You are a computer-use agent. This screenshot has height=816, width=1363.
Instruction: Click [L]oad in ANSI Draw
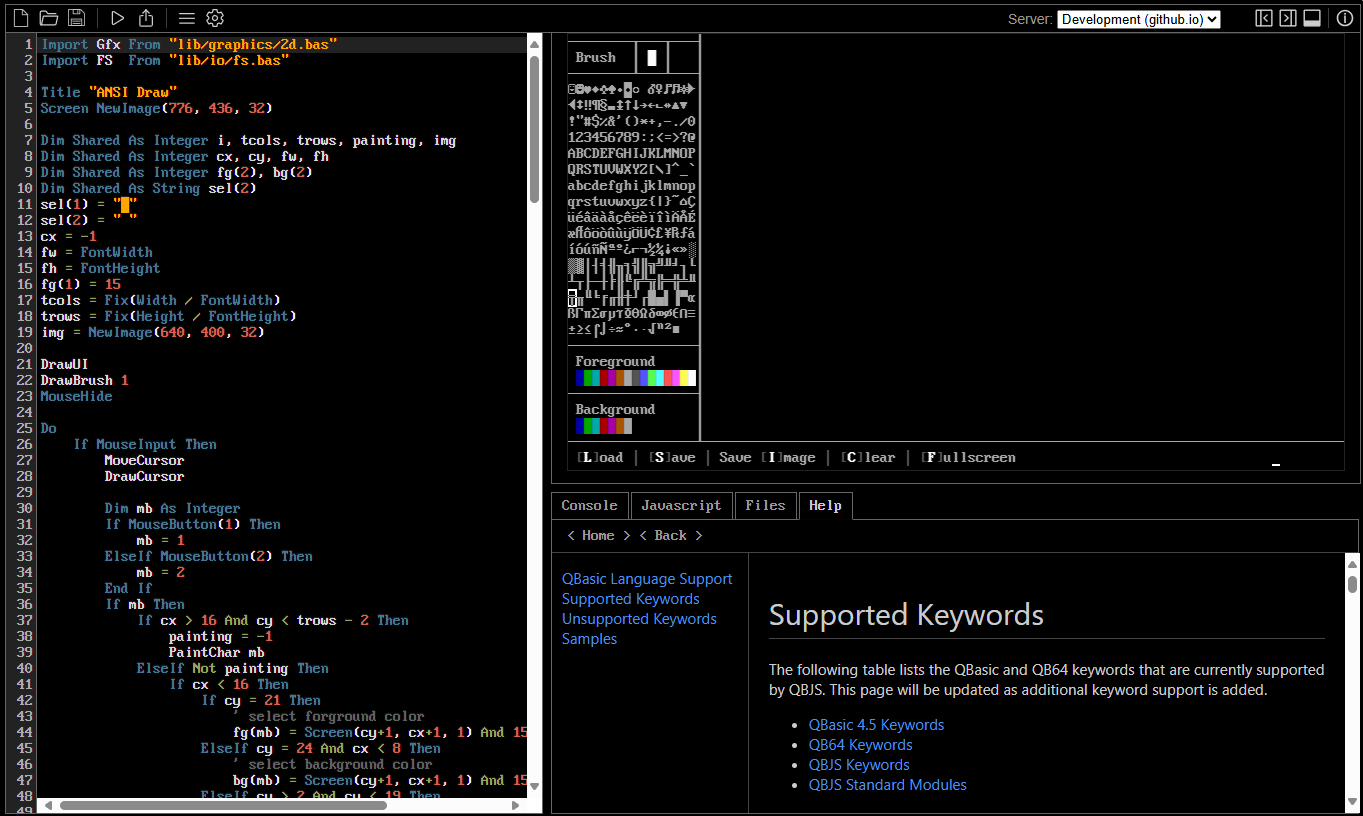click(x=600, y=457)
